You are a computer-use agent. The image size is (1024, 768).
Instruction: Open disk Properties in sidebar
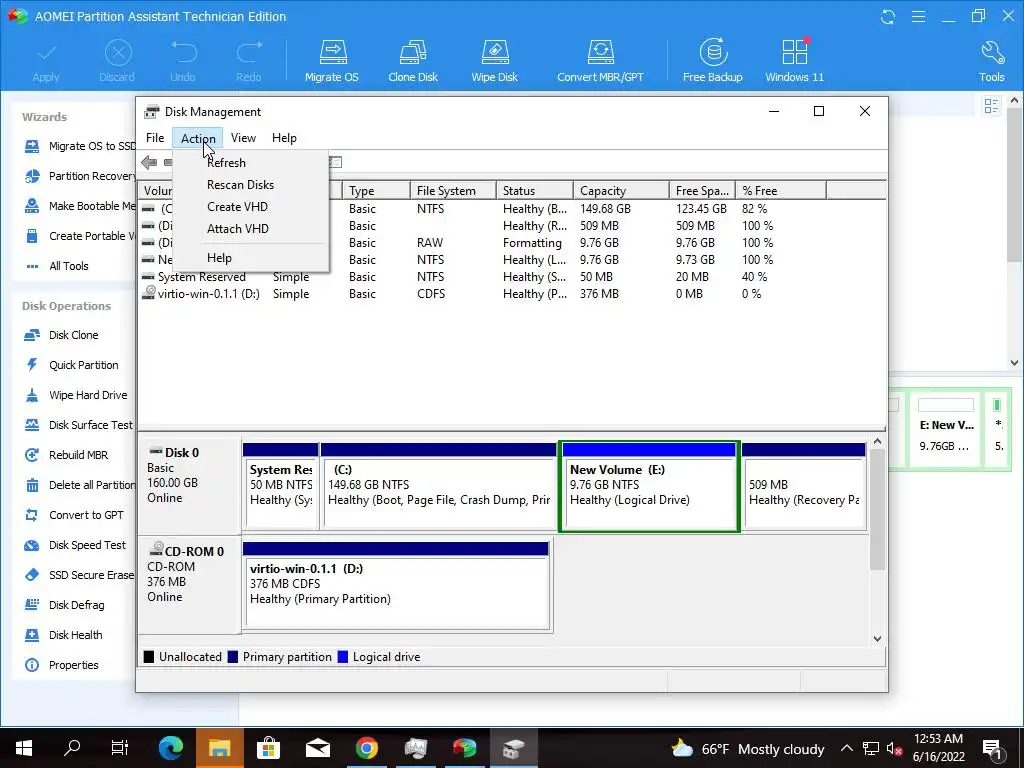point(61,665)
